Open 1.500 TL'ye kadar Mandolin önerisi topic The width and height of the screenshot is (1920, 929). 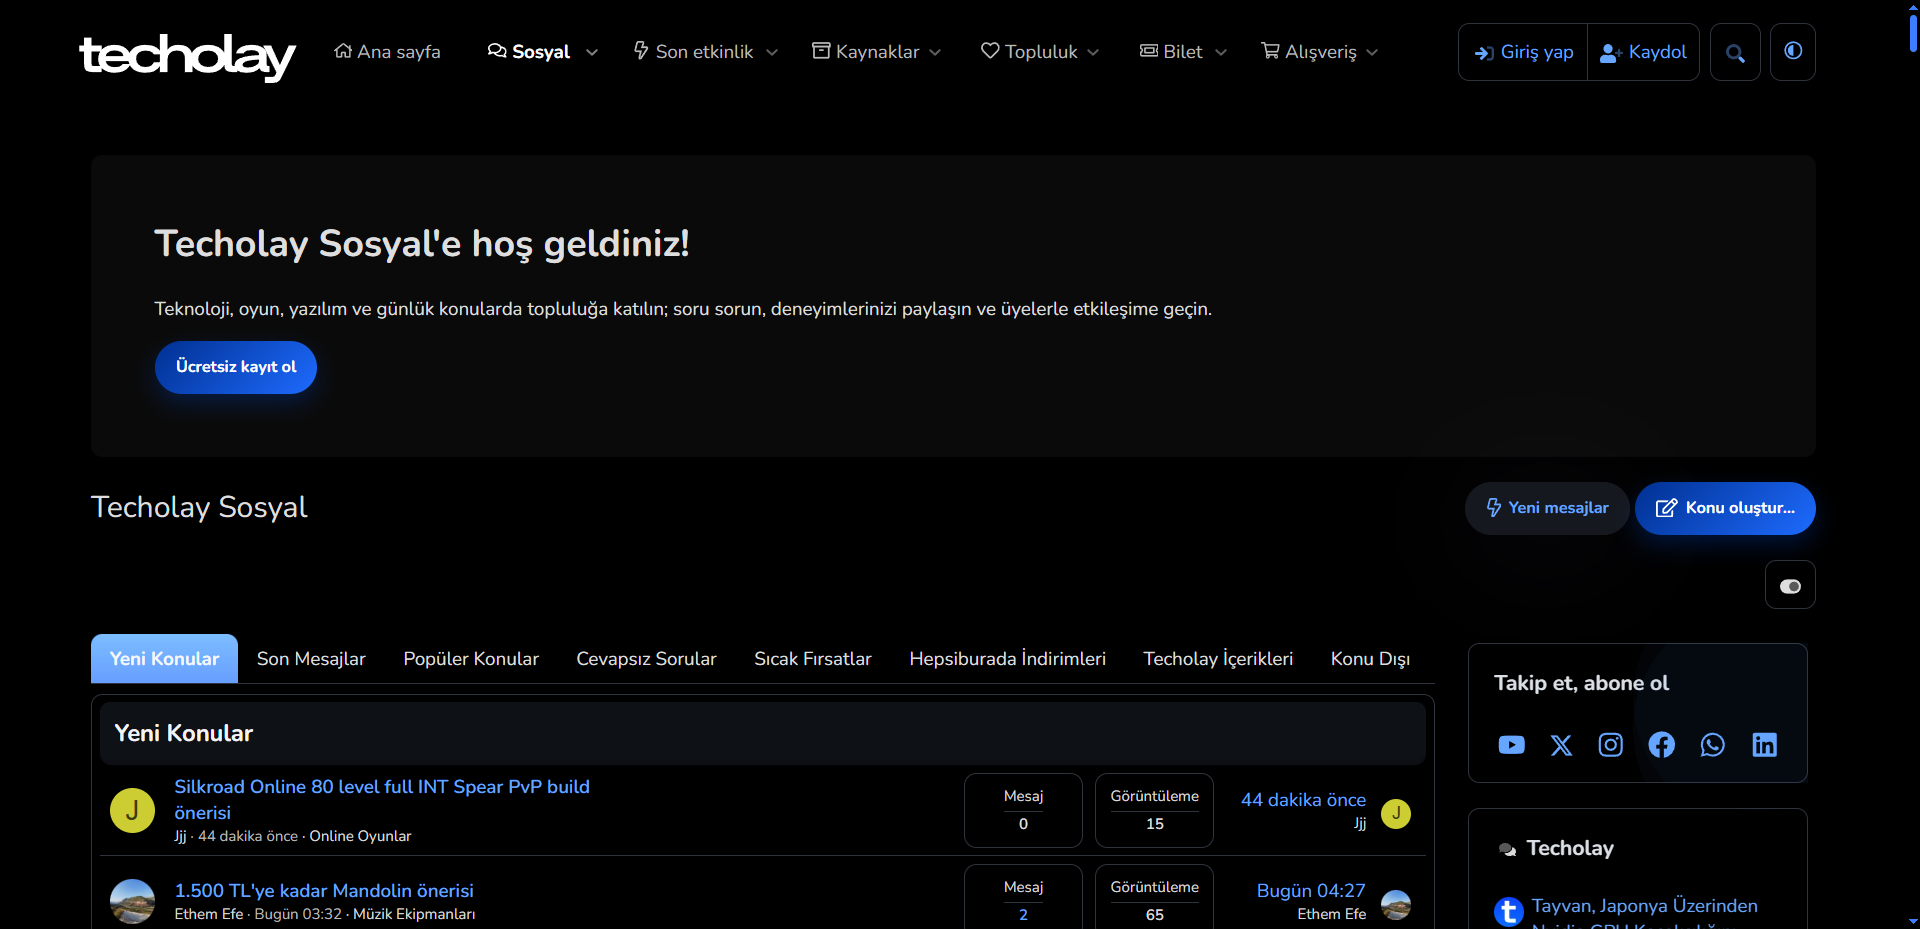[324, 890]
